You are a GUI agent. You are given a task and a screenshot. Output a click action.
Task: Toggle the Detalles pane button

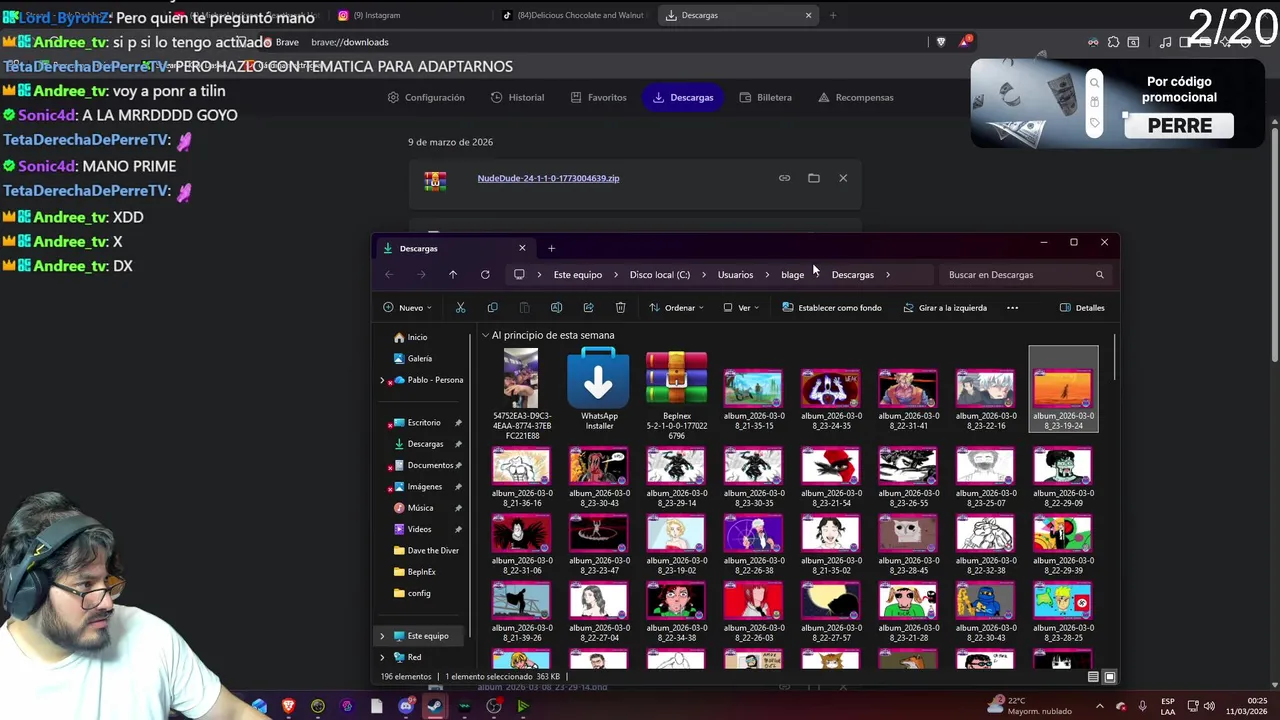point(1082,308)
